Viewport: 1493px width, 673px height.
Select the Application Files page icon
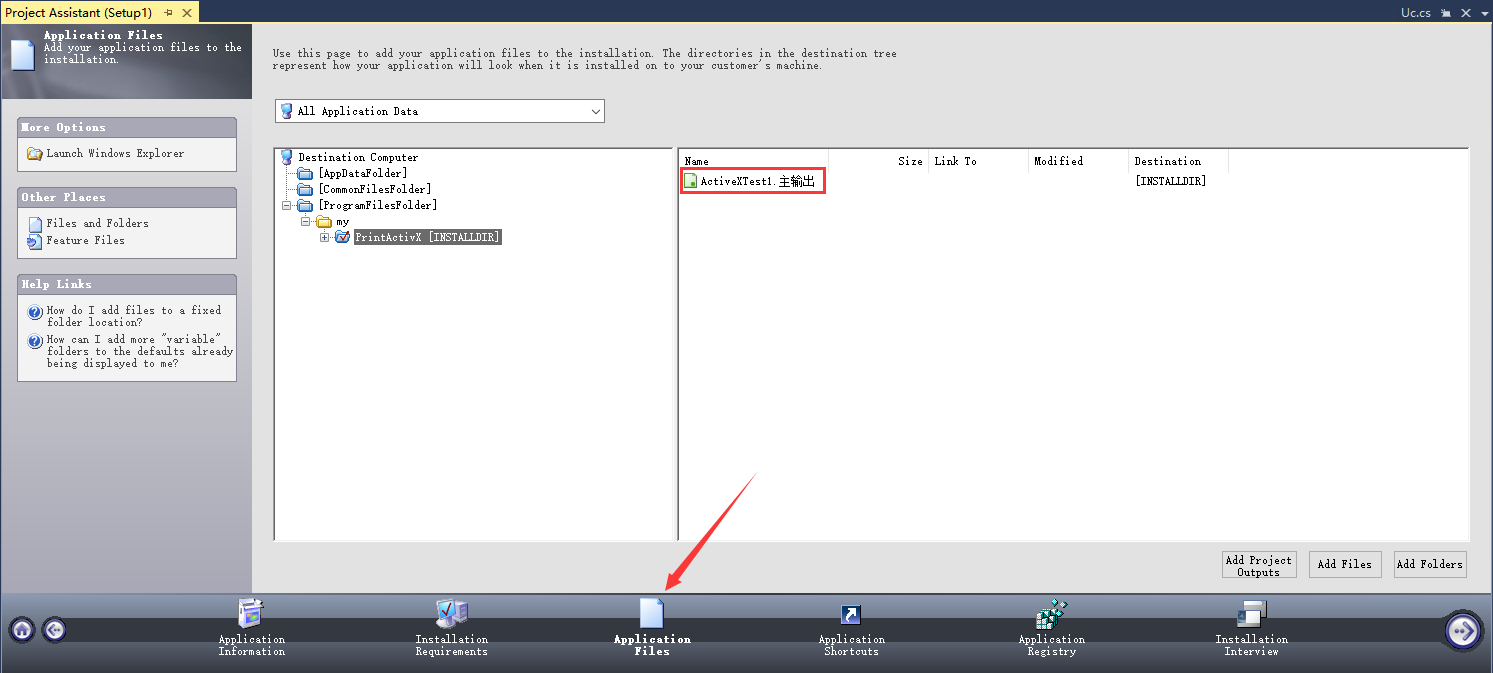[651, 613]
